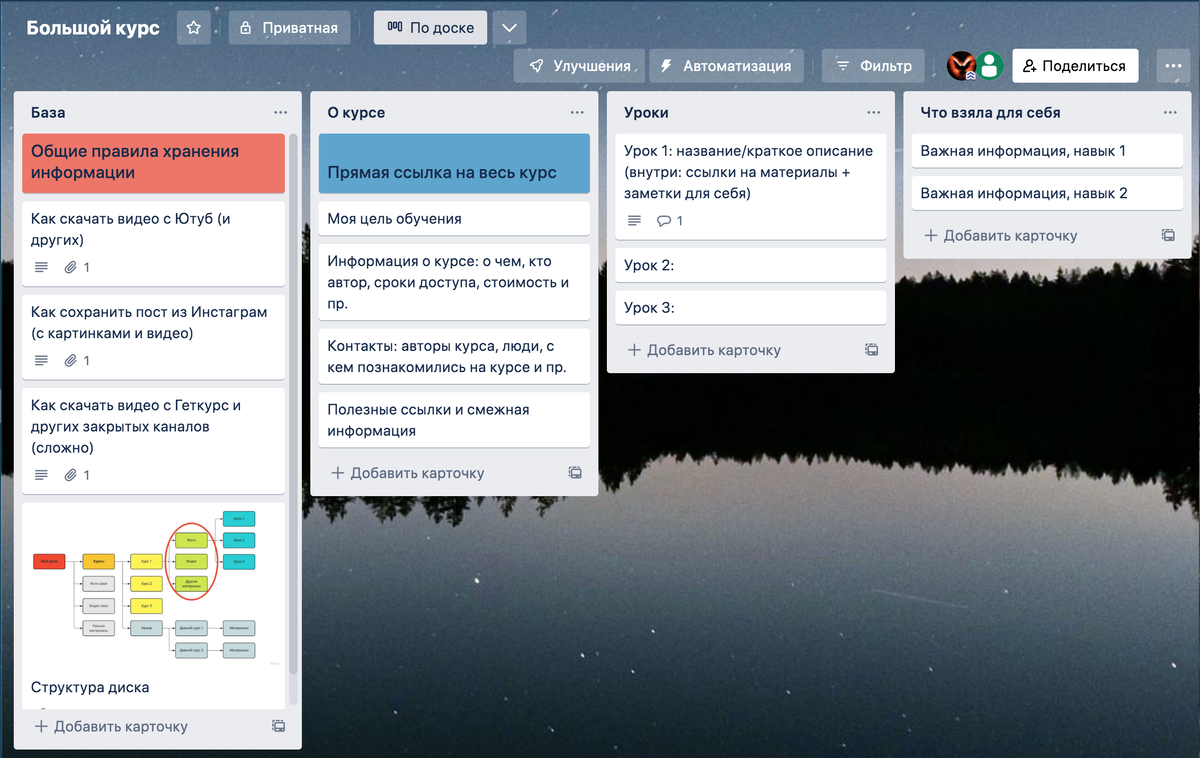Image resolution: width=1200 pixels, height=758 pixels.
Task: Click attachment icon on the Ютуб card
Action: (x=70, y=268)
